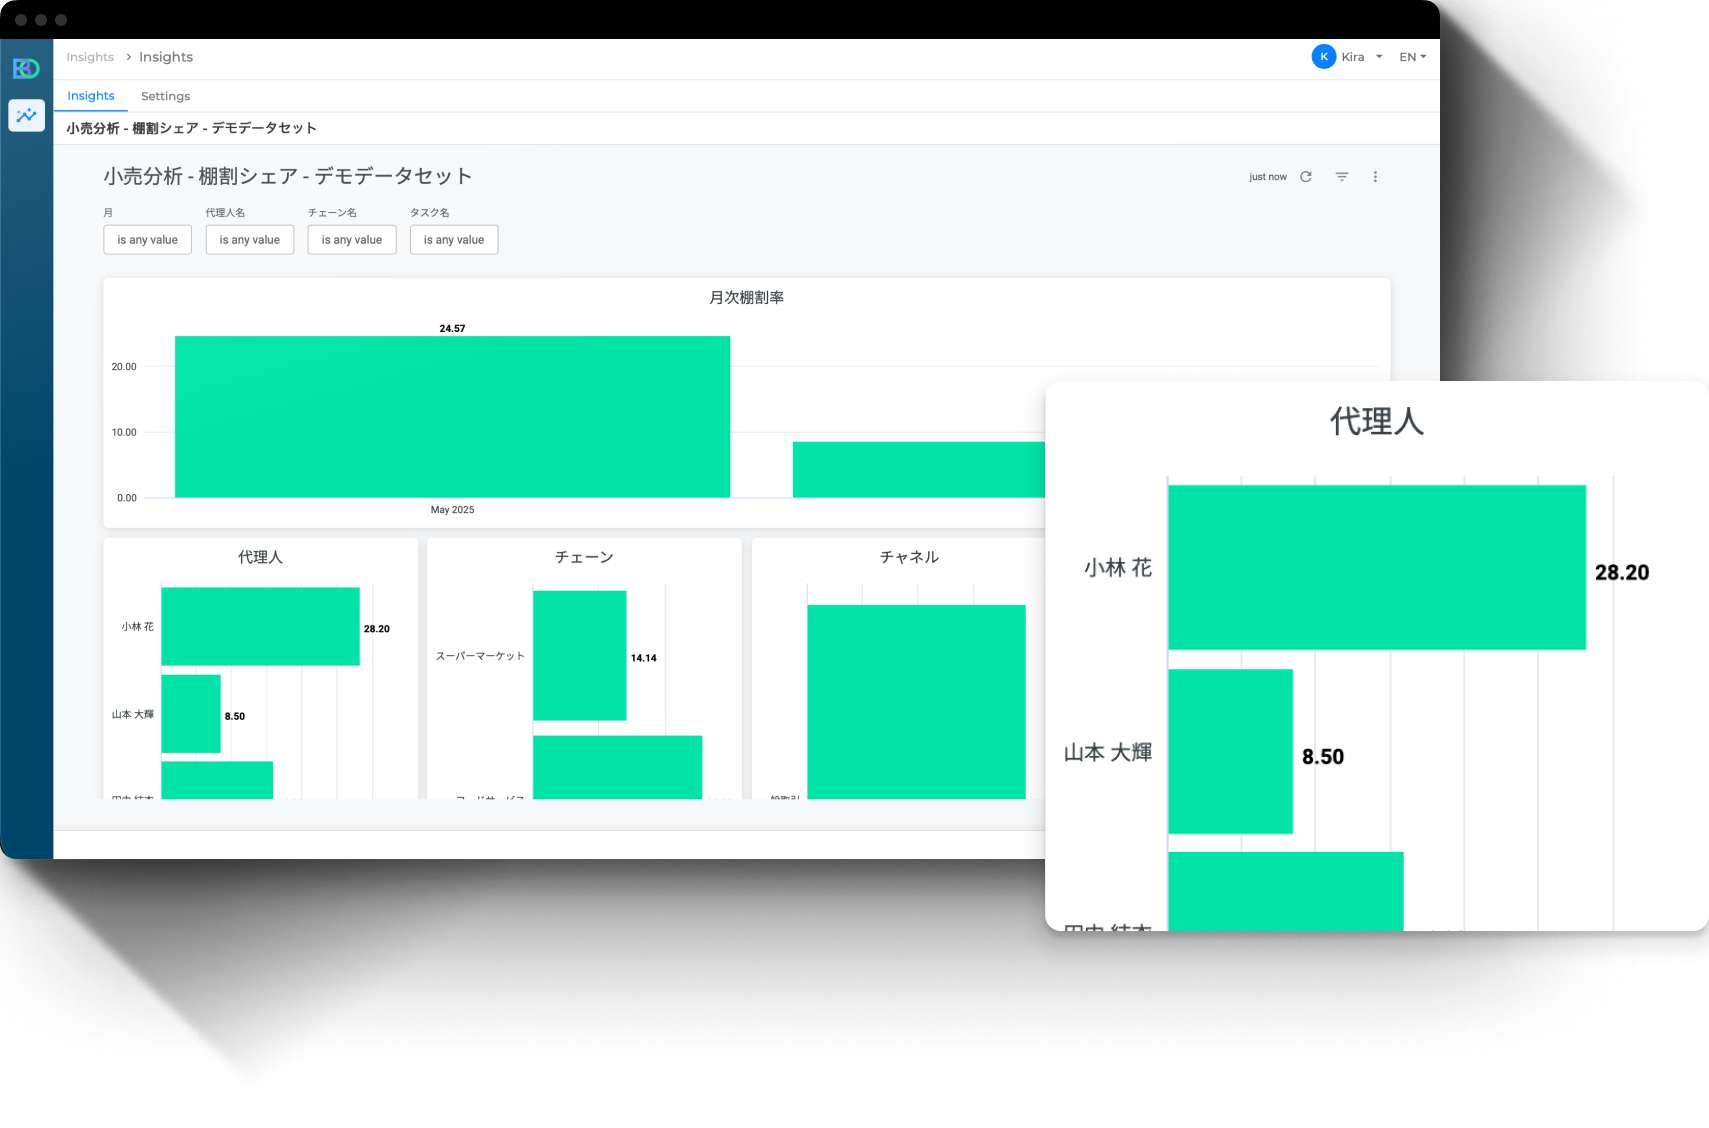The image size is (1709, 1128).
Task: Open the チェーン名 filter value selector
Action: click(x=351, y=240)
